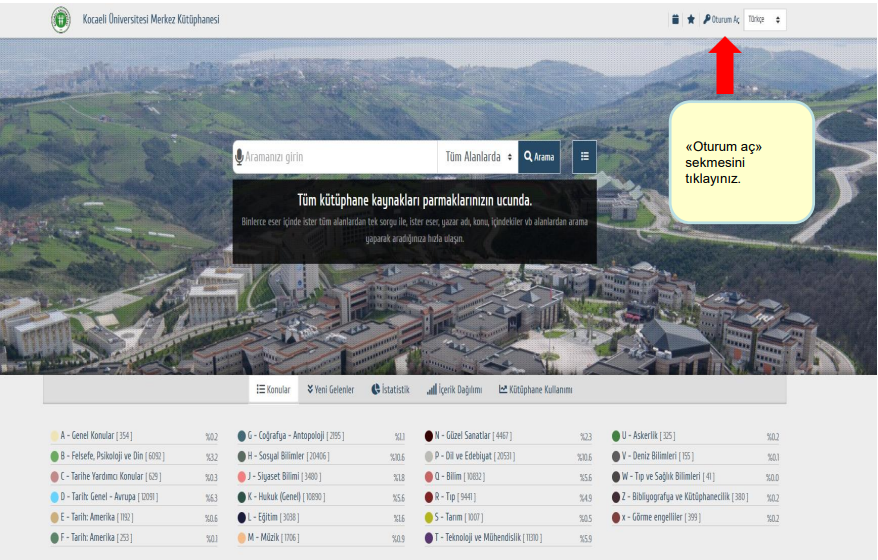Open subject F - Tarih: Amerika
The image size is (878, 560).
(x=96, y=537)
